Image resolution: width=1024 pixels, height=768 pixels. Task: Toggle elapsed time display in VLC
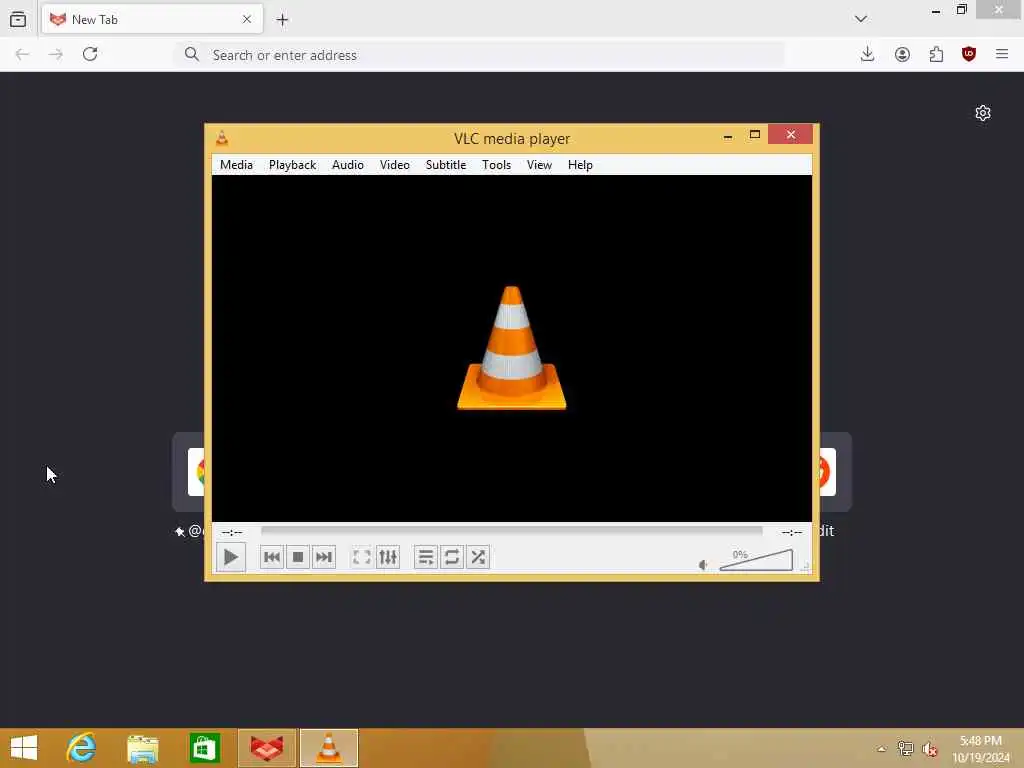232,532
